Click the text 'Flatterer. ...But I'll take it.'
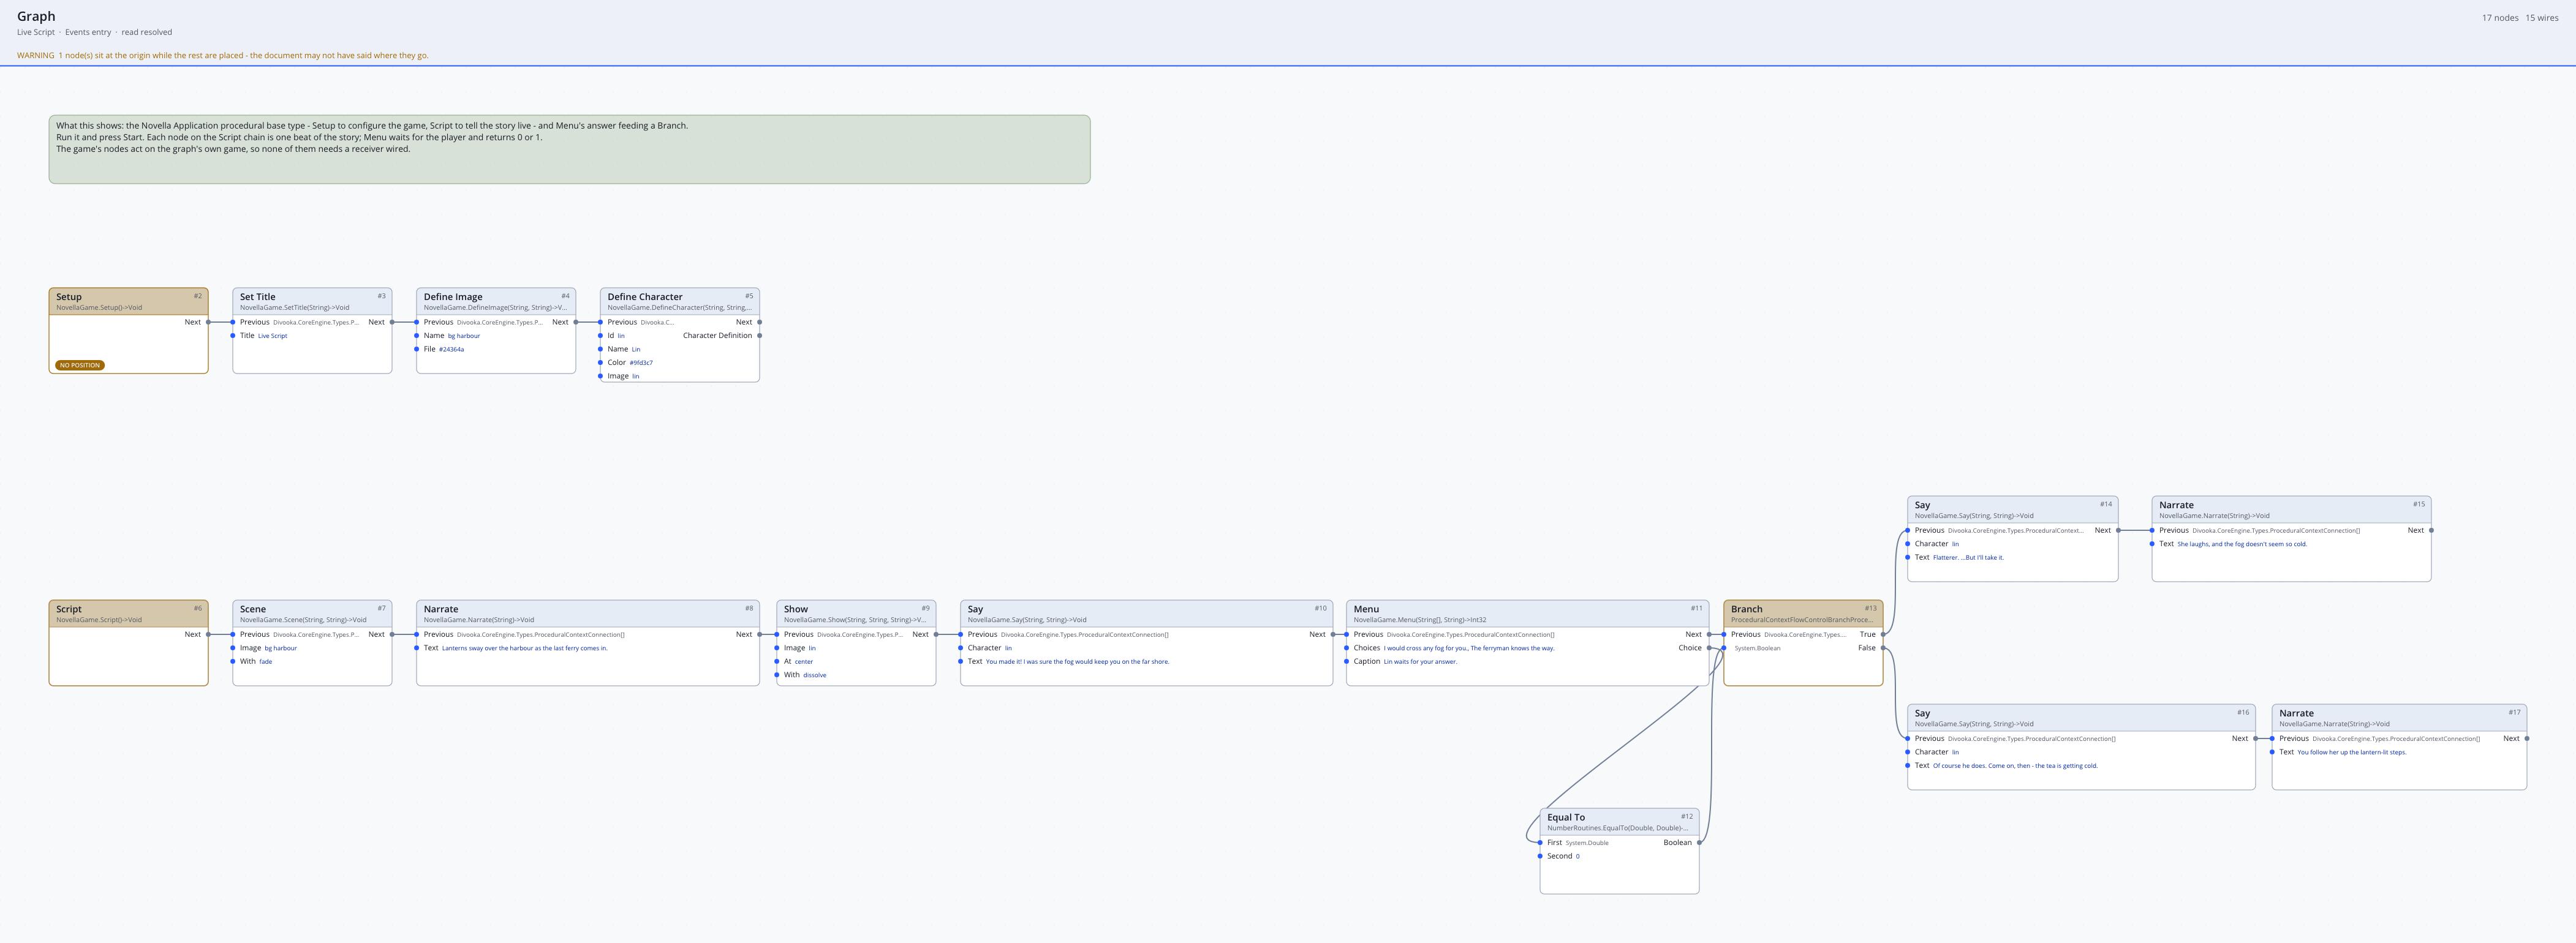Screen dimensions: 2576x943 1967,558
